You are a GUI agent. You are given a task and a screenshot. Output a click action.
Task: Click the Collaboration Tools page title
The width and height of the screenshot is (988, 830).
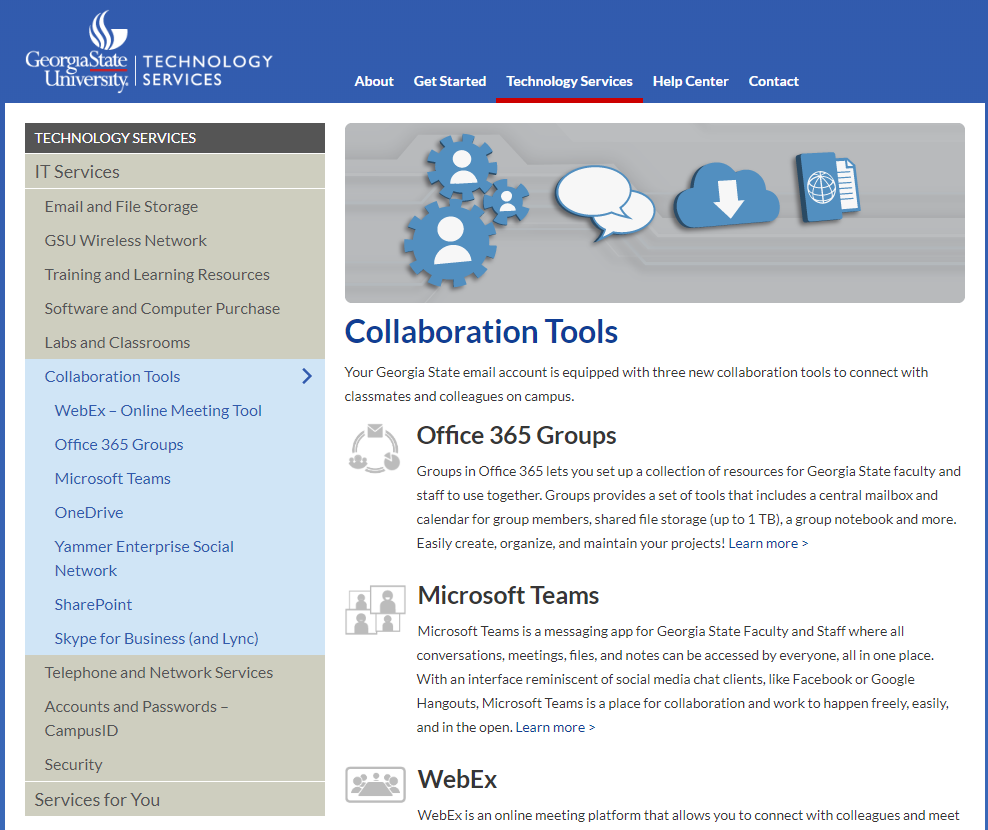pos(481,331)
